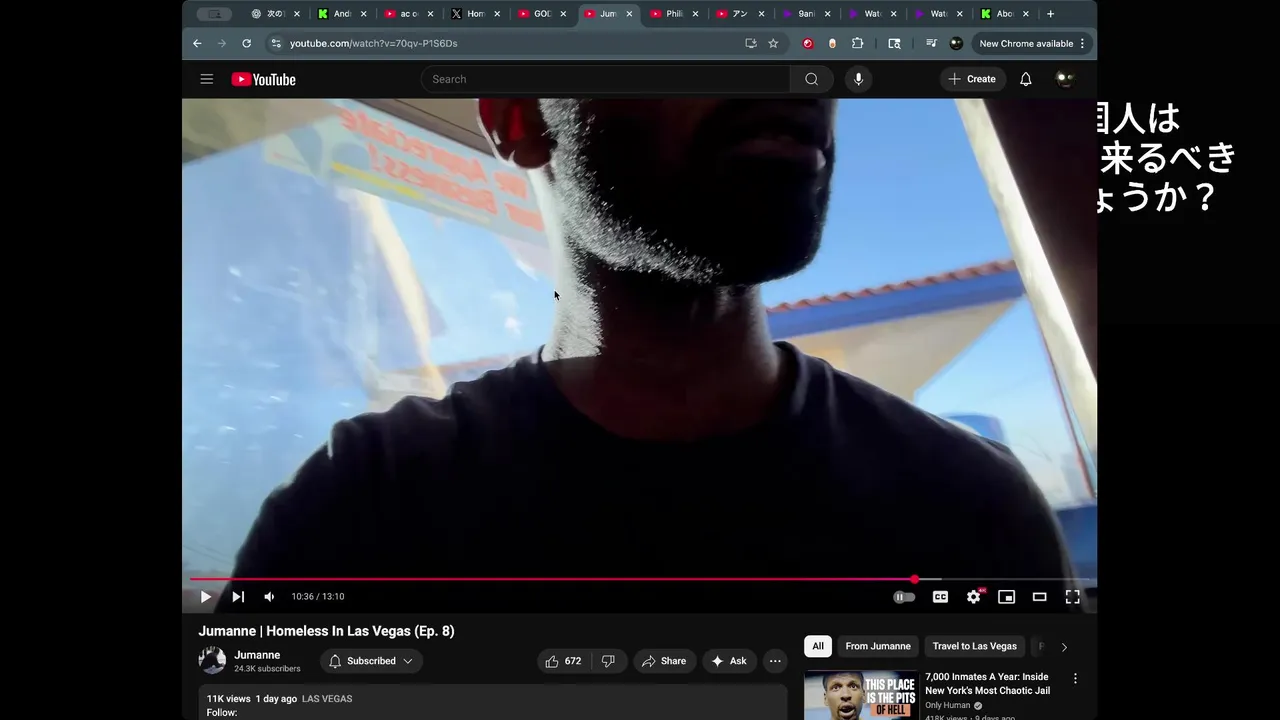Click the browser address bar URL
1280x720 pixels.
(x=373, y=43)
